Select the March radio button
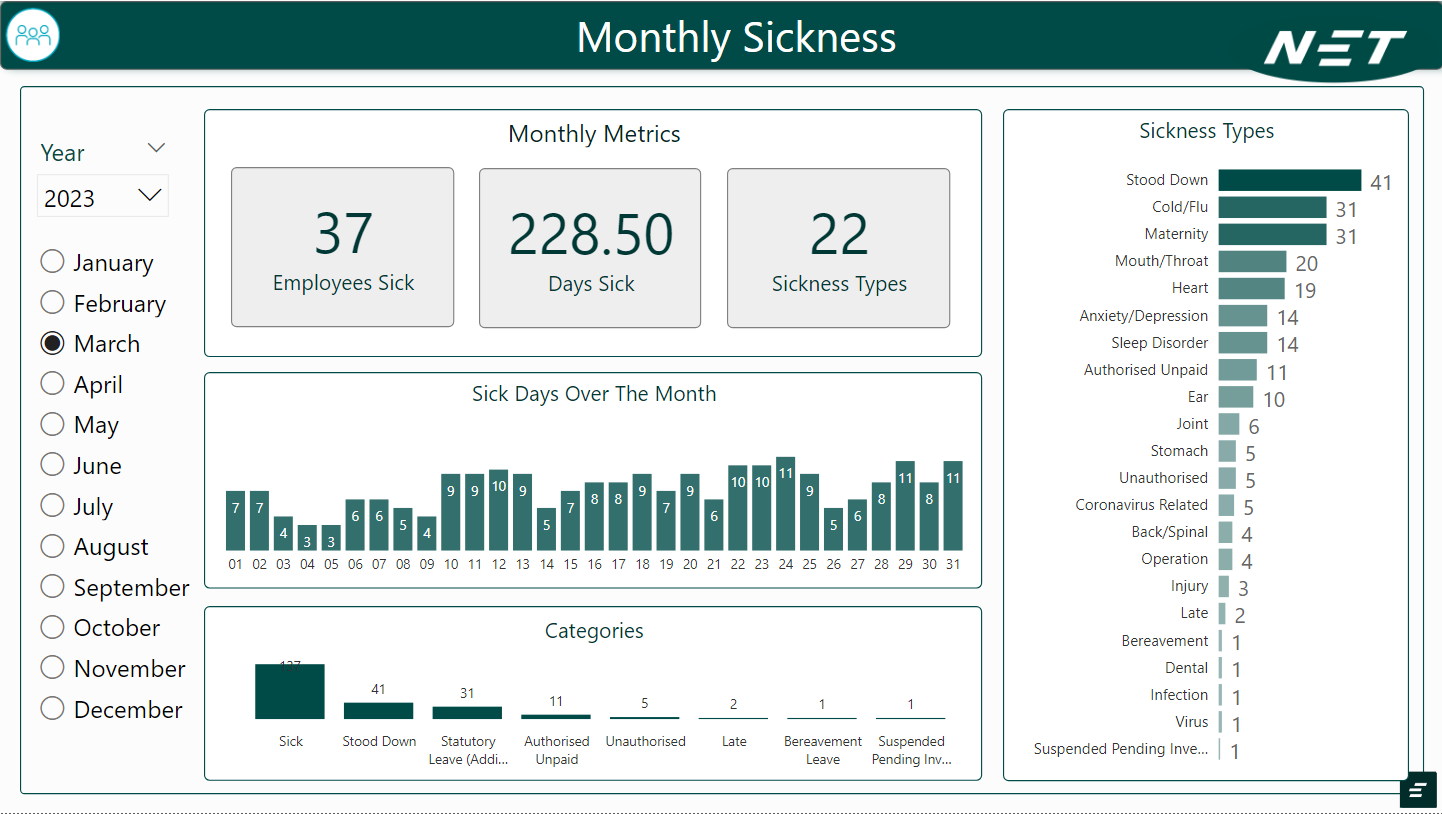 point(52,343)
